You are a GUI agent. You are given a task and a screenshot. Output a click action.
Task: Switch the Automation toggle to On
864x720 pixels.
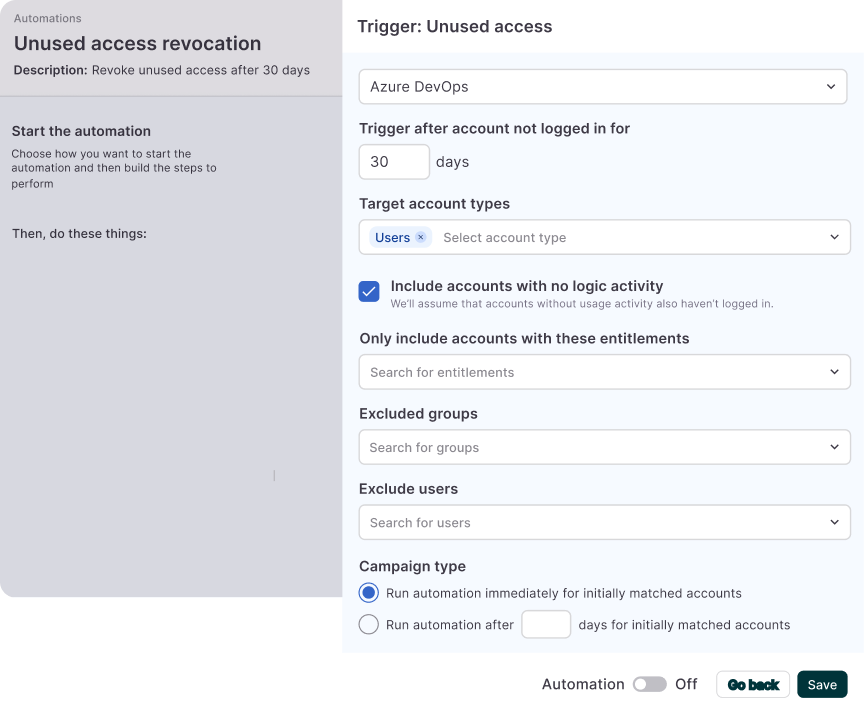(x=649, y=684)
